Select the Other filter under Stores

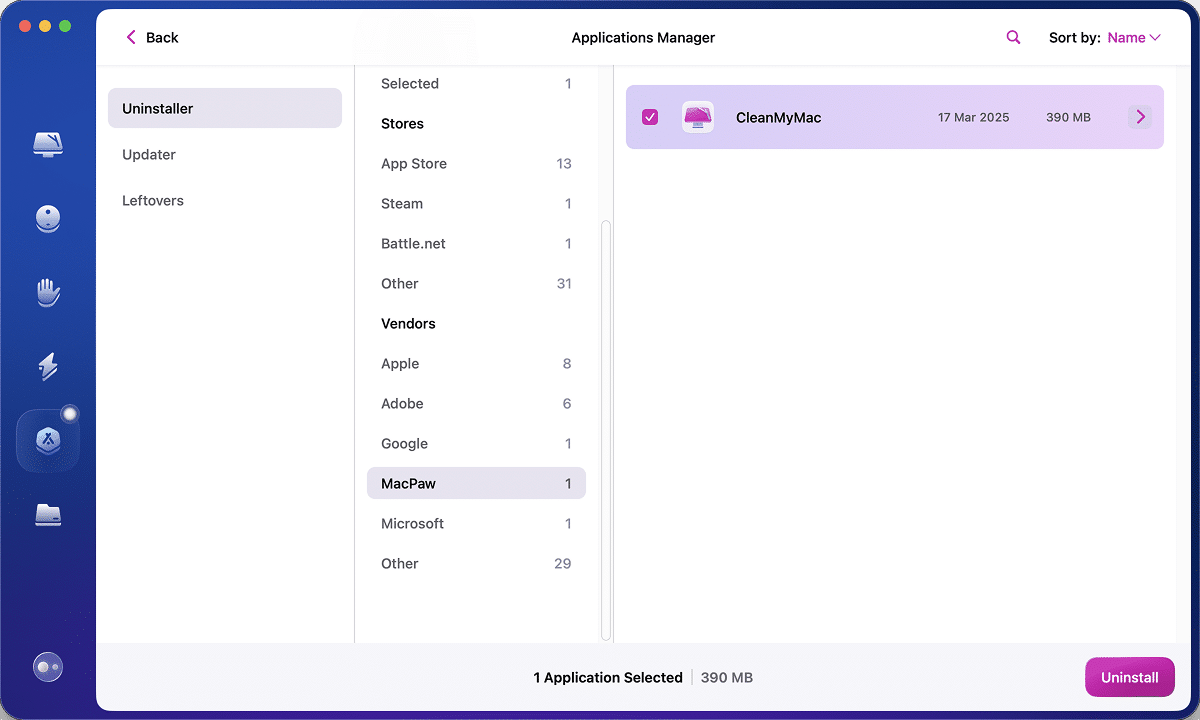pyautogui.click(x=476, y=284)
